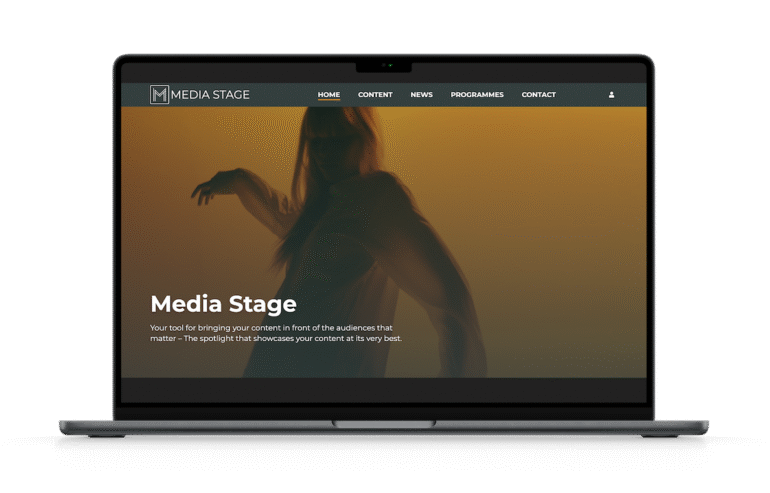The image size is (770, 493).
Task: Go to the Home menu item
Action: point(329,95)
